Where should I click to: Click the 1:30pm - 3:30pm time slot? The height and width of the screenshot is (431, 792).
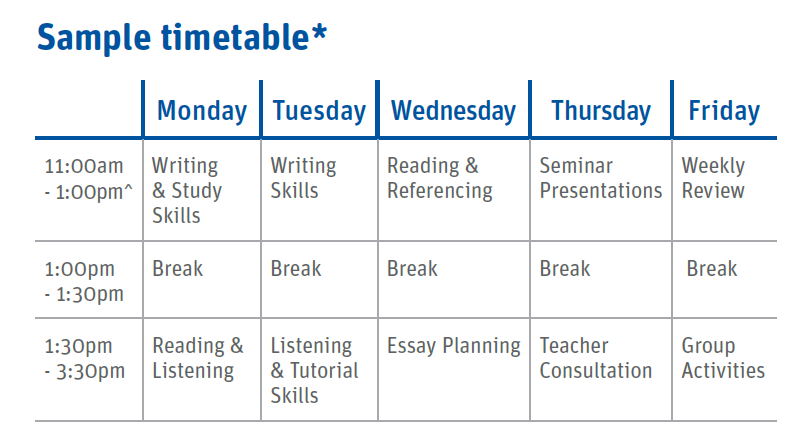84,358
